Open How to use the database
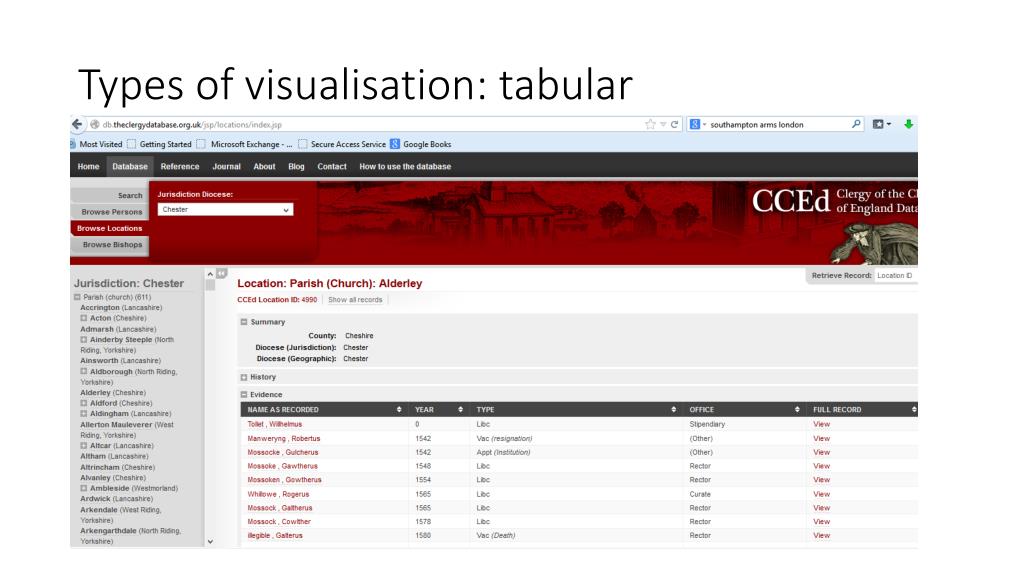 (405, 167)
